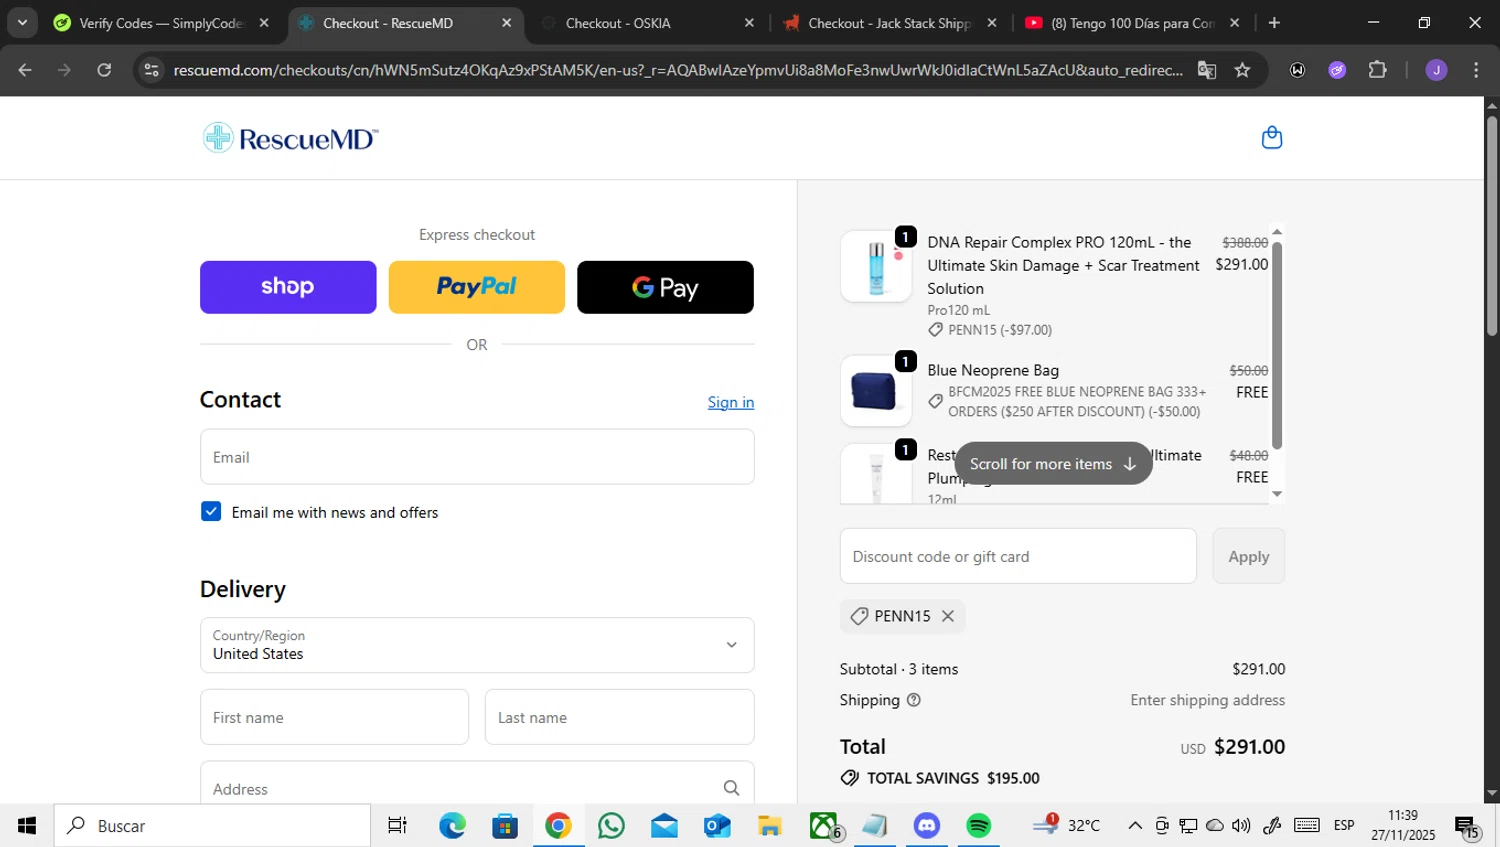Bookmark this page with the star icon
This screenshot has height=847, width=1500.
pyautogui.click(x=1242, y=70)
